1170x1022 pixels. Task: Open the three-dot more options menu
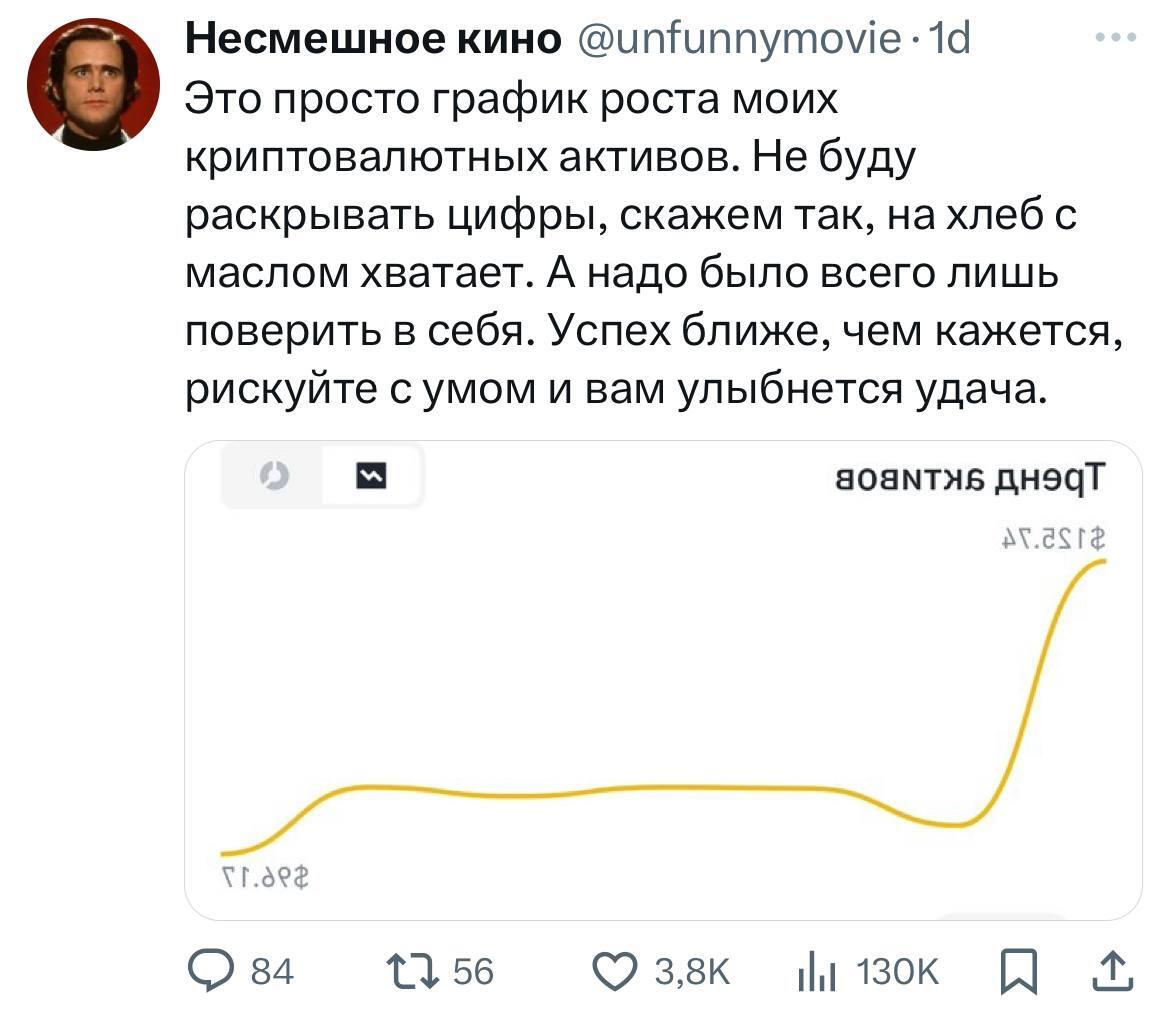[1116, 39]
